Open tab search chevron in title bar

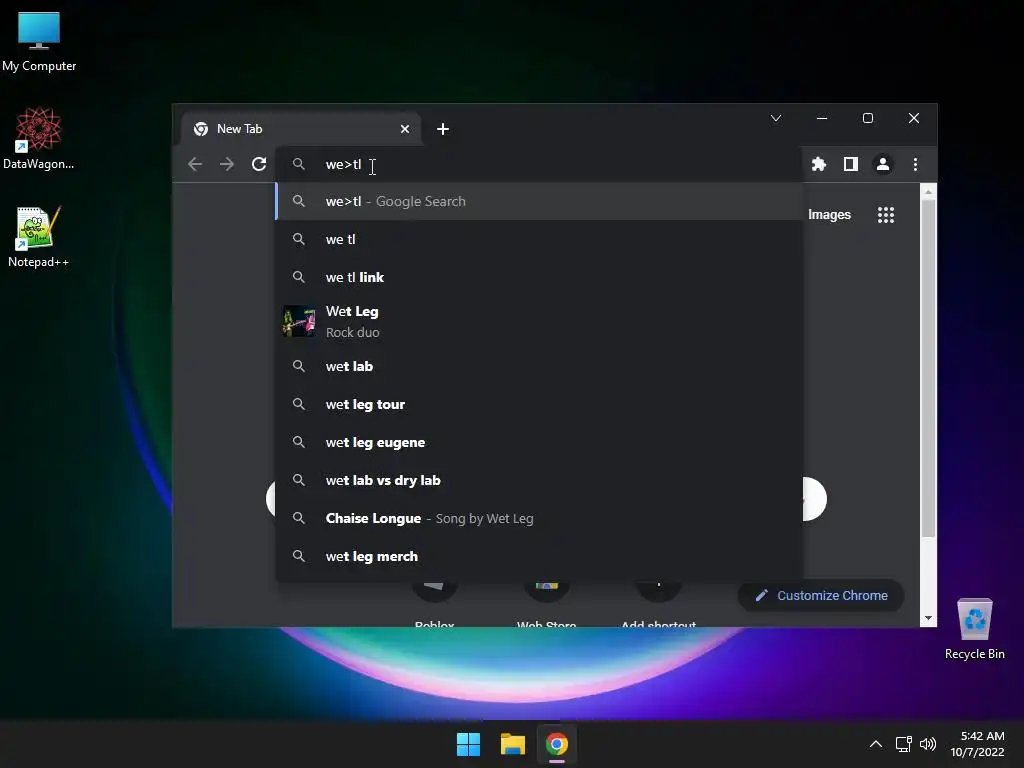(776, 118)
